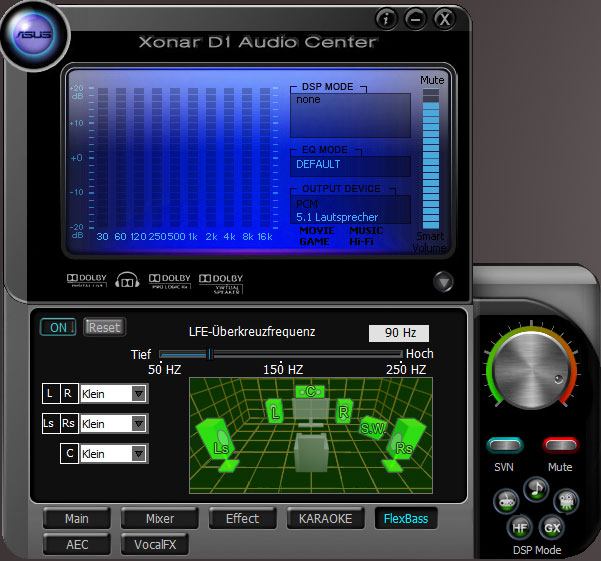601x561 pixels.
Task: Switch to the AEC tab
Action: point(77,544)
